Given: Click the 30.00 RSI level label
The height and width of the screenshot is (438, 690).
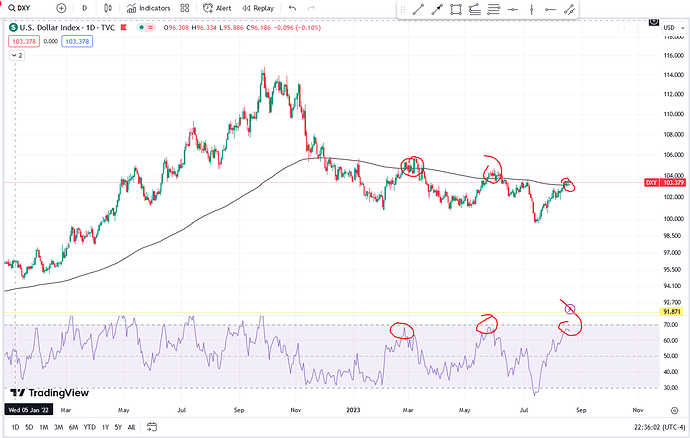Looking at the screenshot, I should coord(671,388).
